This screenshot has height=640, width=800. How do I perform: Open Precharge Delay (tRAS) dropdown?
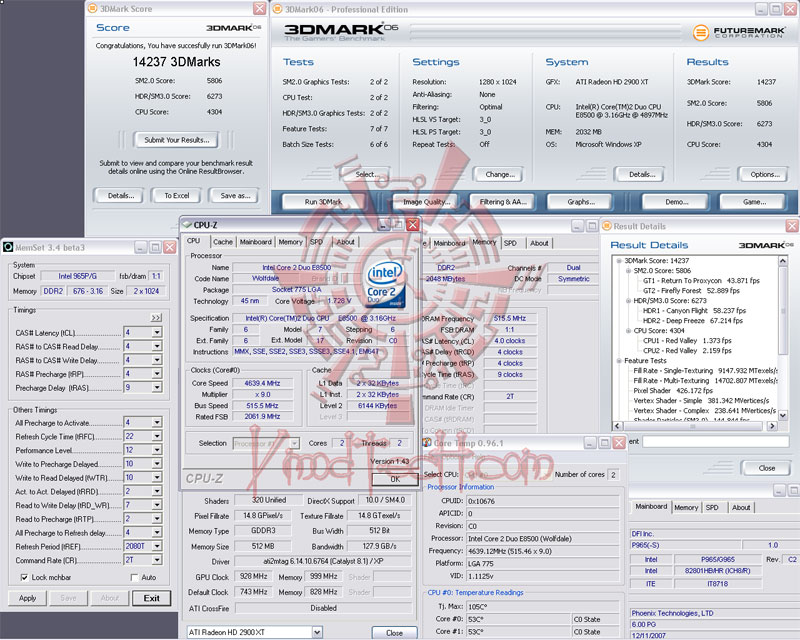click(157, 388)
